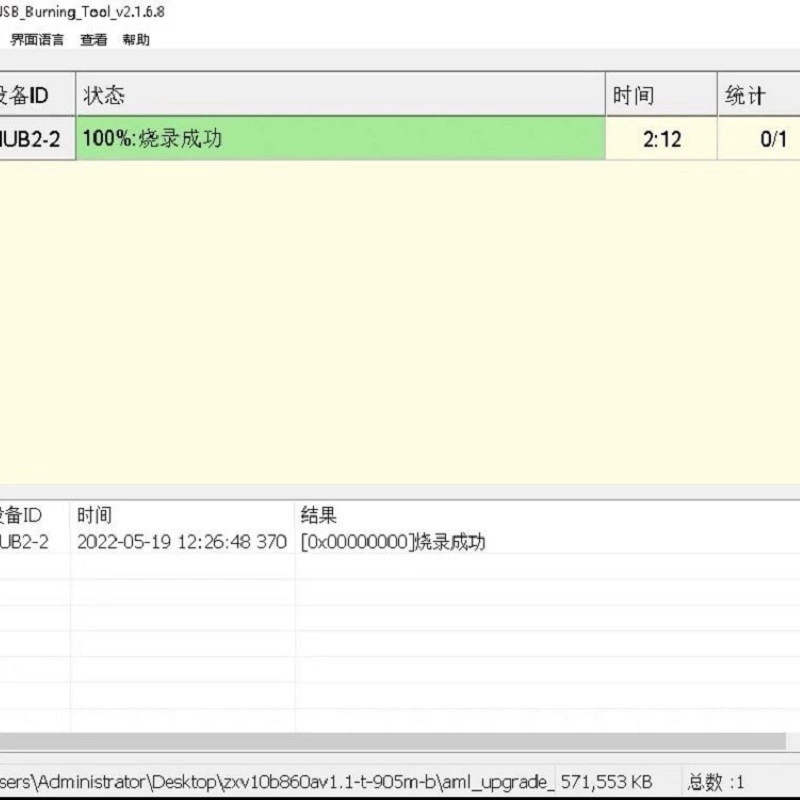Select the [0x00000000]烧录成功 result entry
800x800 pixels.
[x=393, y=541]
